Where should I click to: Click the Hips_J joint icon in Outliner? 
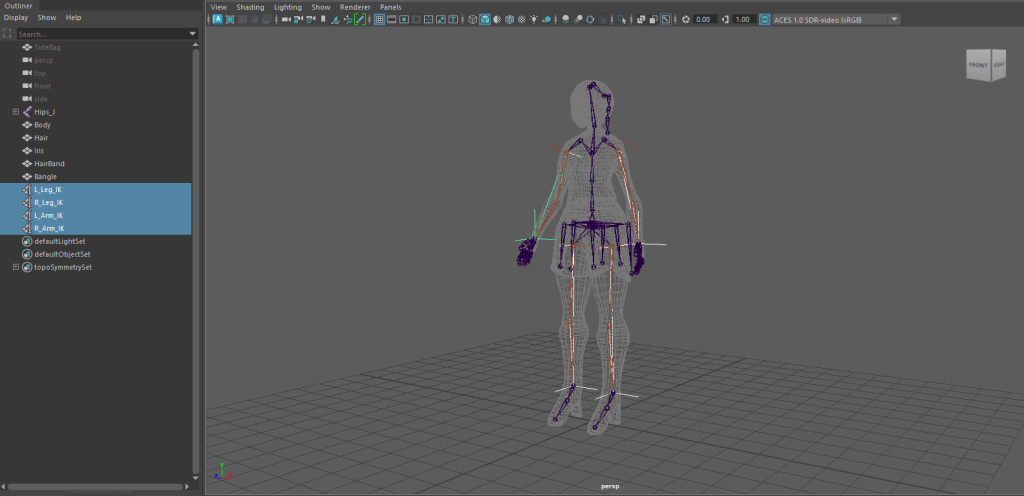click(27, 112)
